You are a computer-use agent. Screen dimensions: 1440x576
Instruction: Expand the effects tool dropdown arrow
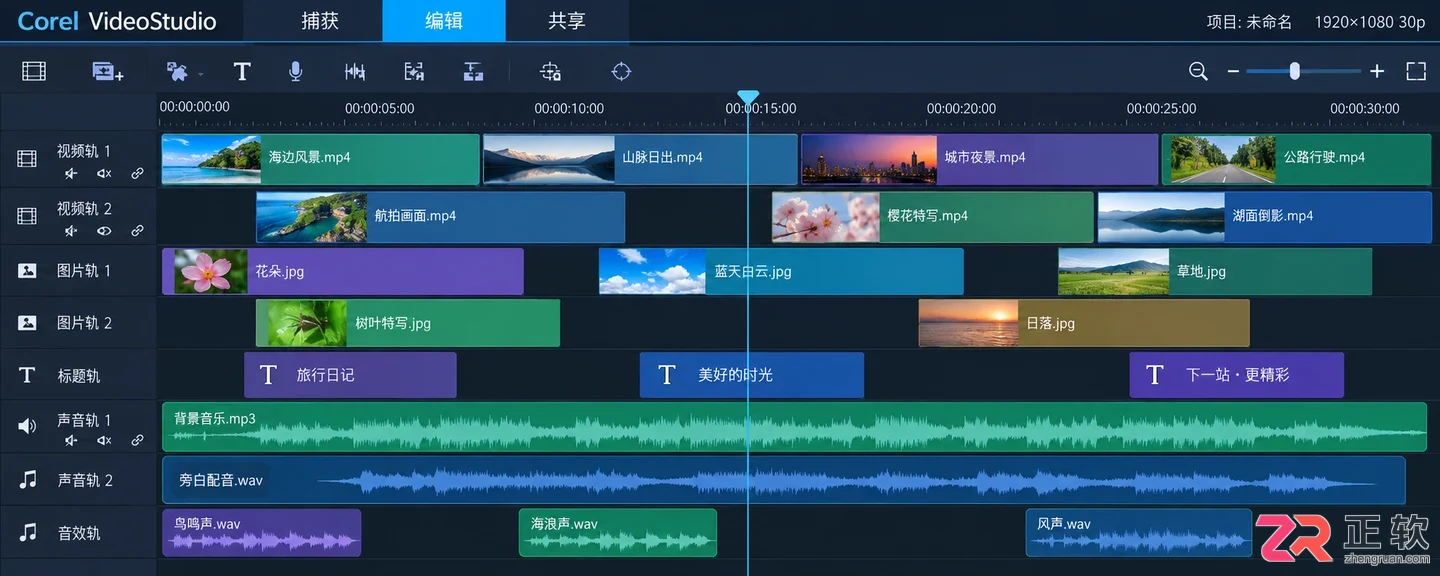point(201,74)
